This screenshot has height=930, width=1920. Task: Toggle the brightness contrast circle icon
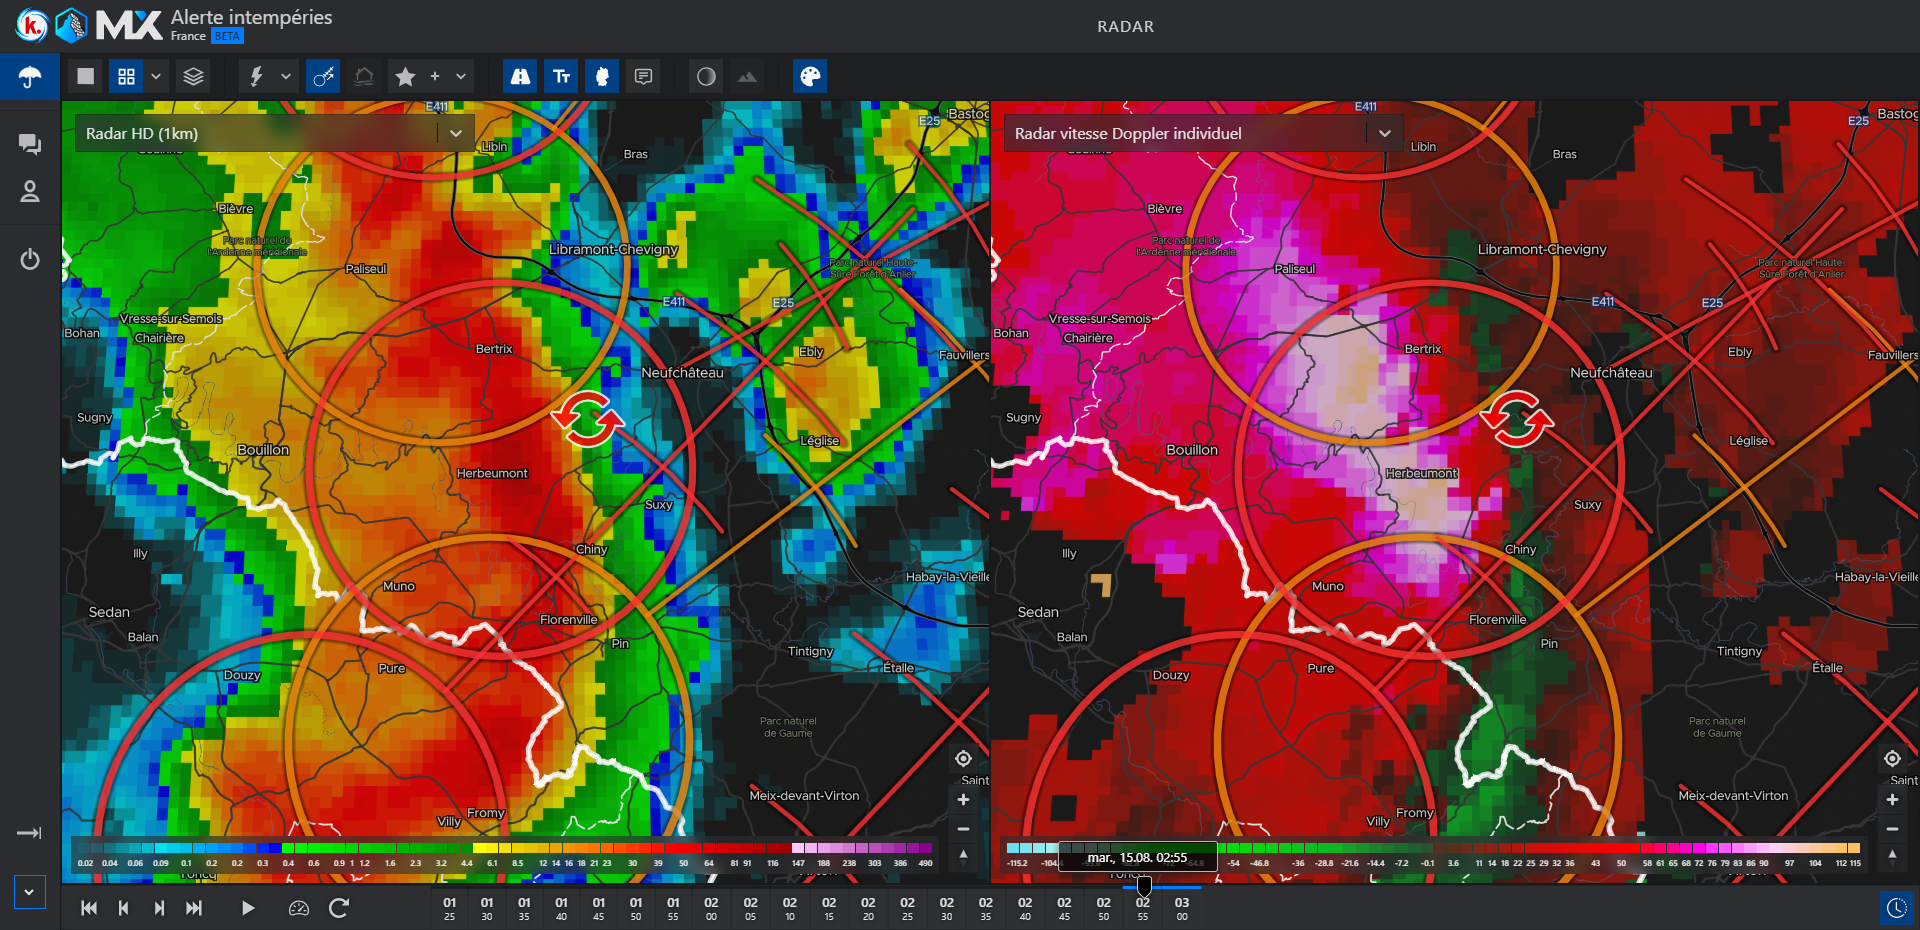point(706,76)
